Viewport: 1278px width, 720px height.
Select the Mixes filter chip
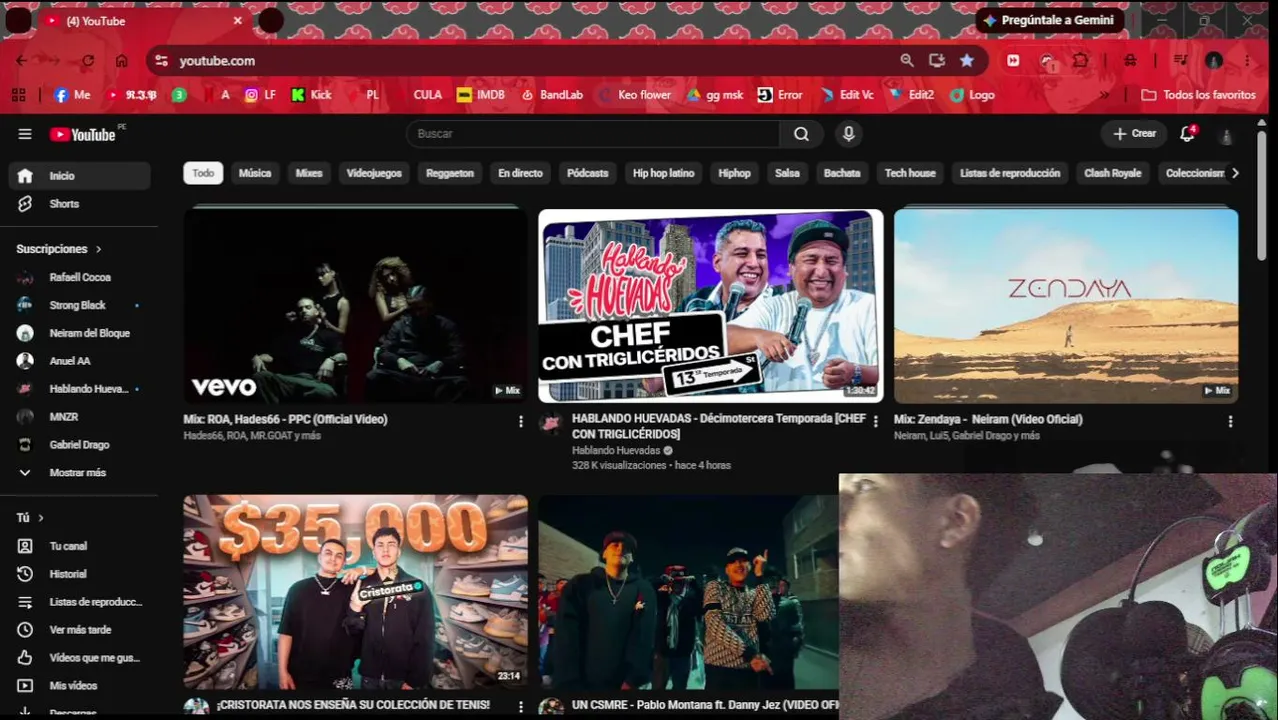tap(309, 173)
